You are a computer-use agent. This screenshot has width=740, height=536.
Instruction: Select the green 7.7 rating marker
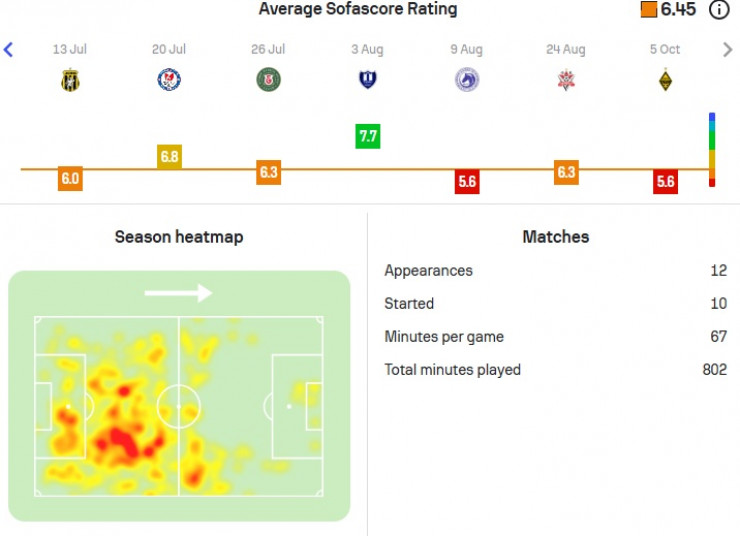pos(368,136)
